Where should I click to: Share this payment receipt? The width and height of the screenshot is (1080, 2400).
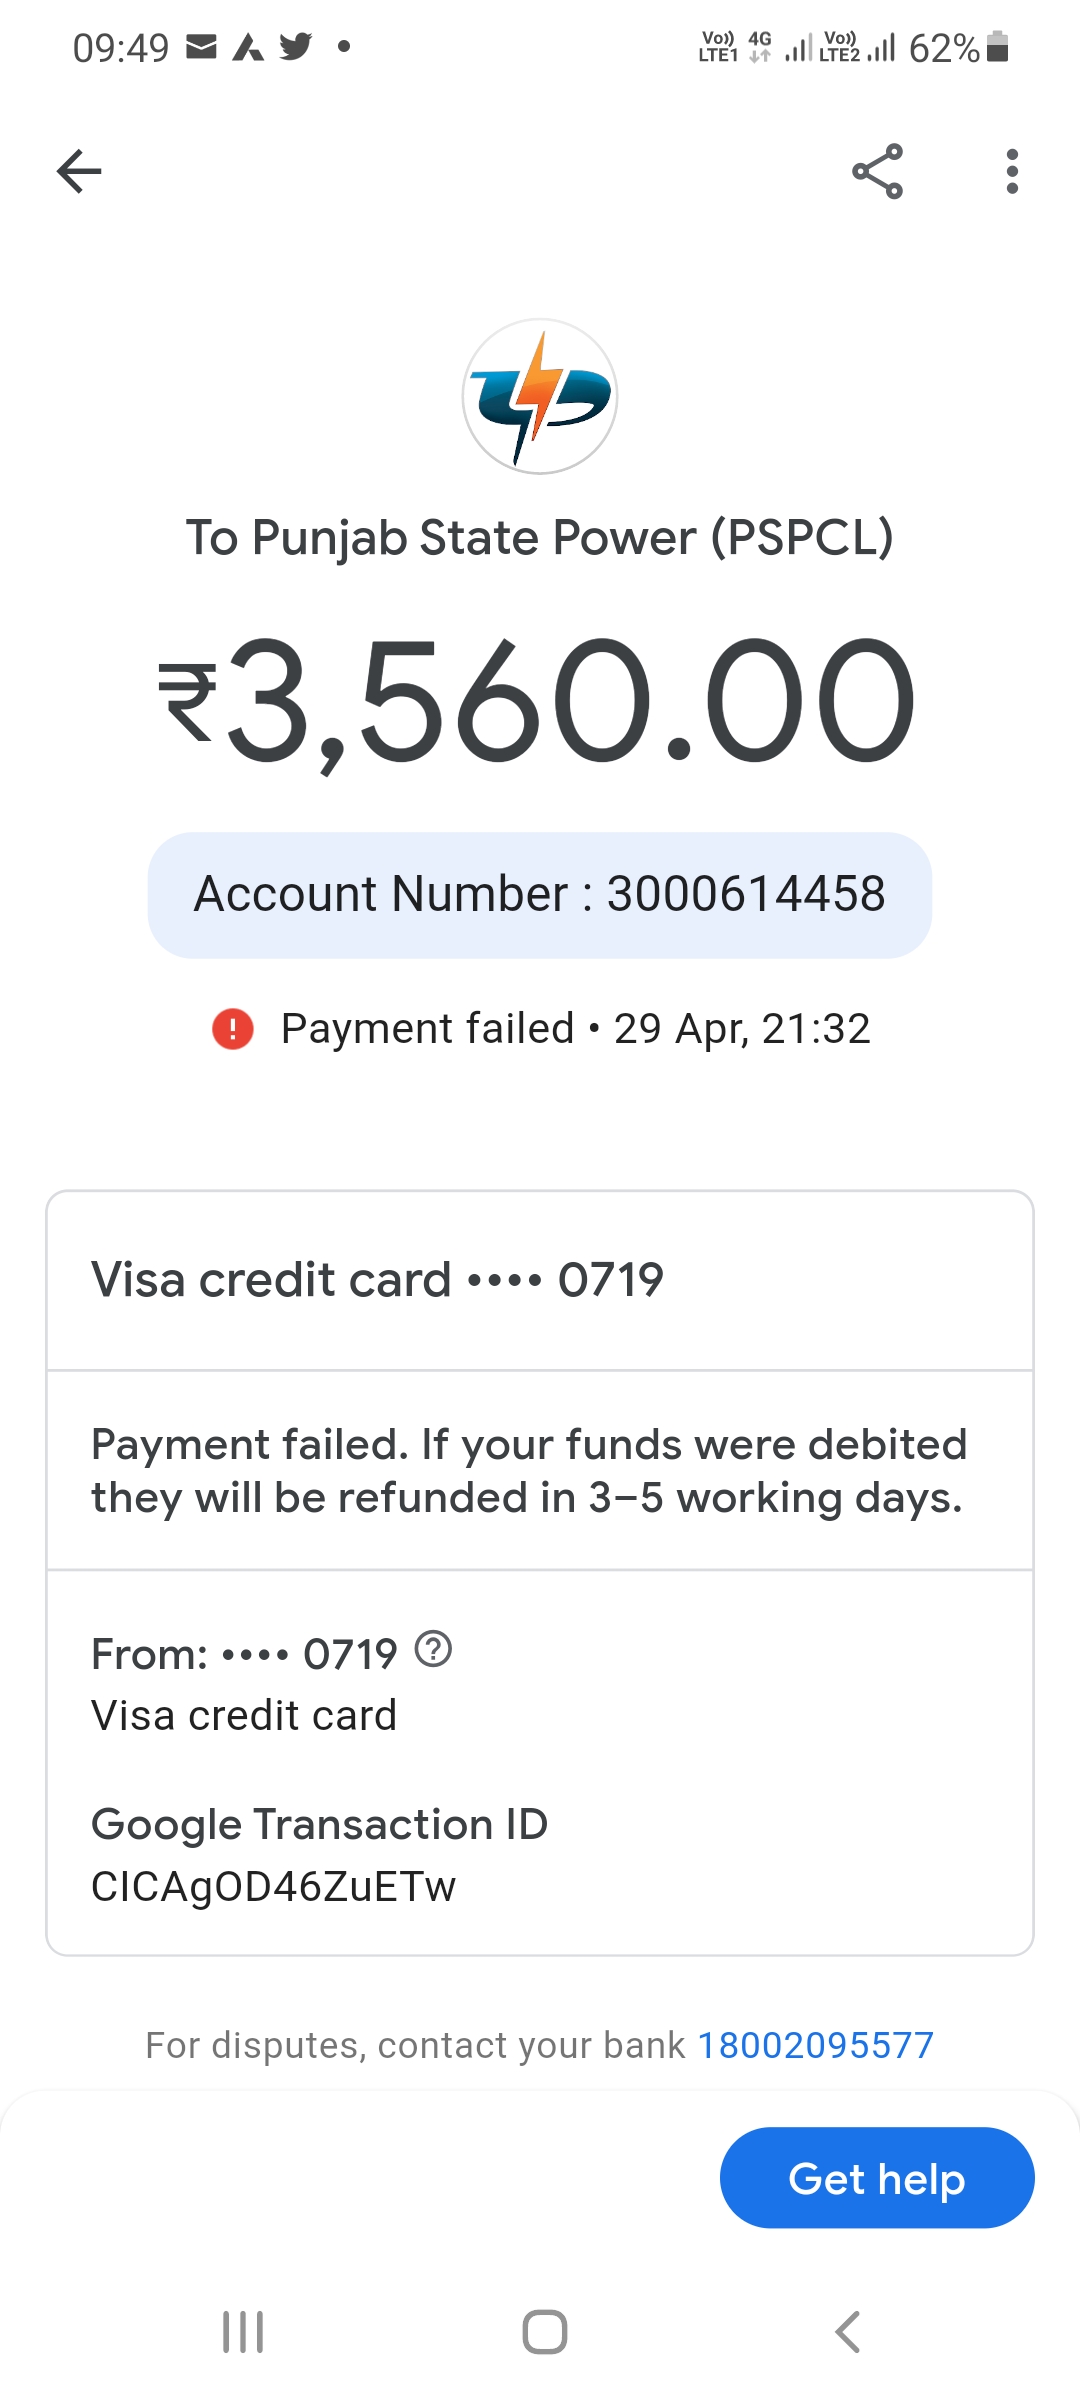coord(877,171)
